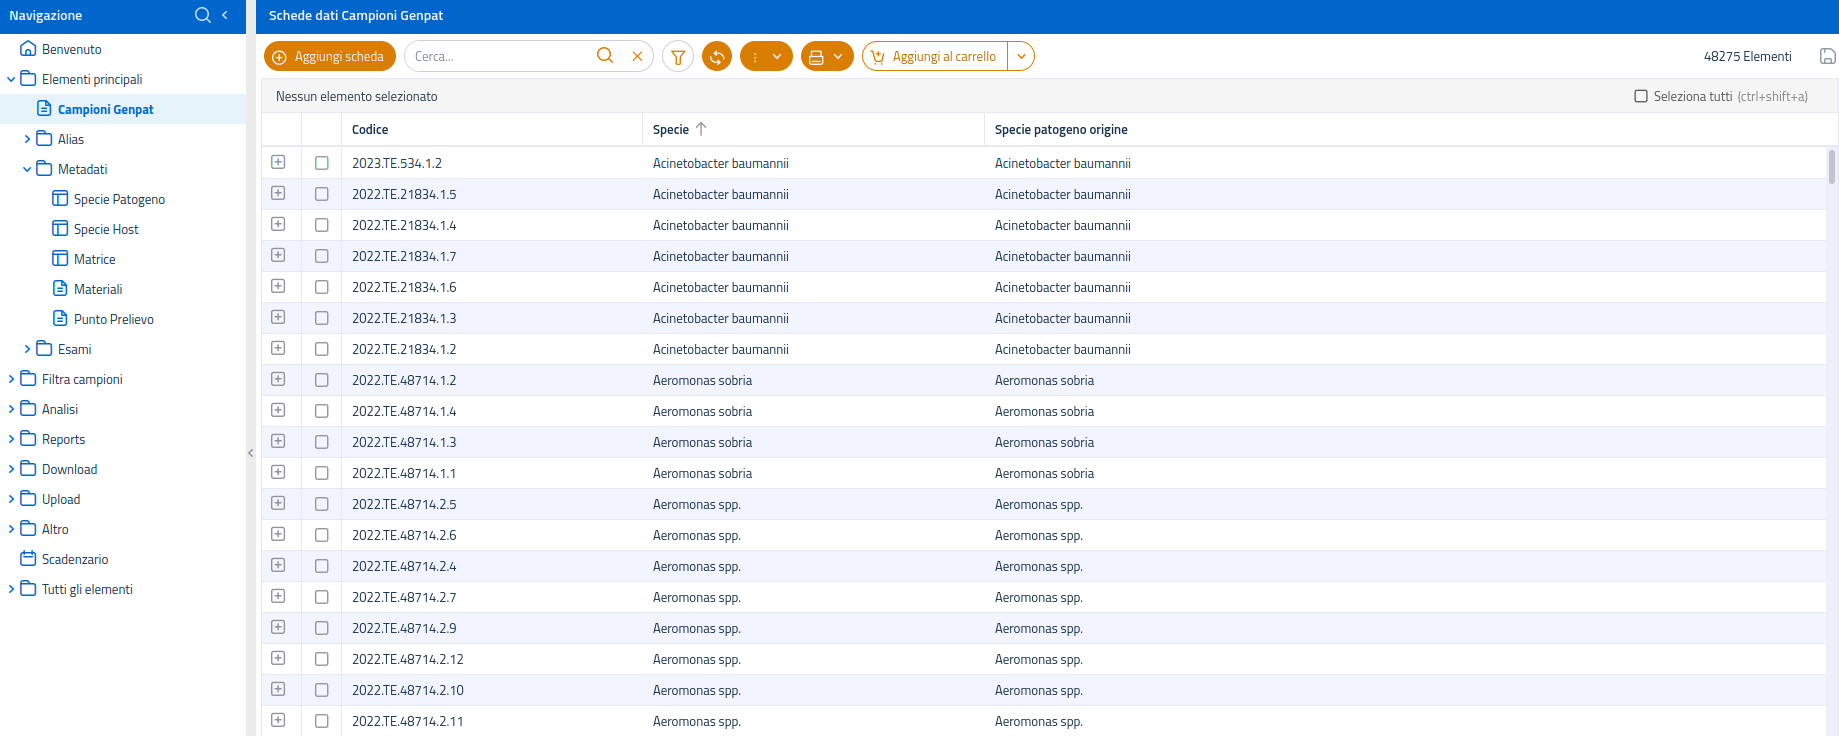
Task: Sort by the Specie column header
Action: (x=671, y=130)
